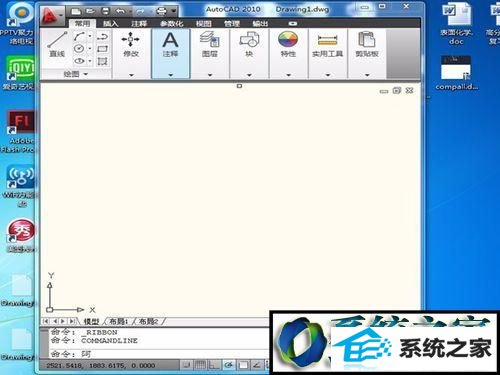This screenshot has width=500, height=375.
Task: Click the 剪贴板 clipboard panel button
Action: [x=367, y=45]
